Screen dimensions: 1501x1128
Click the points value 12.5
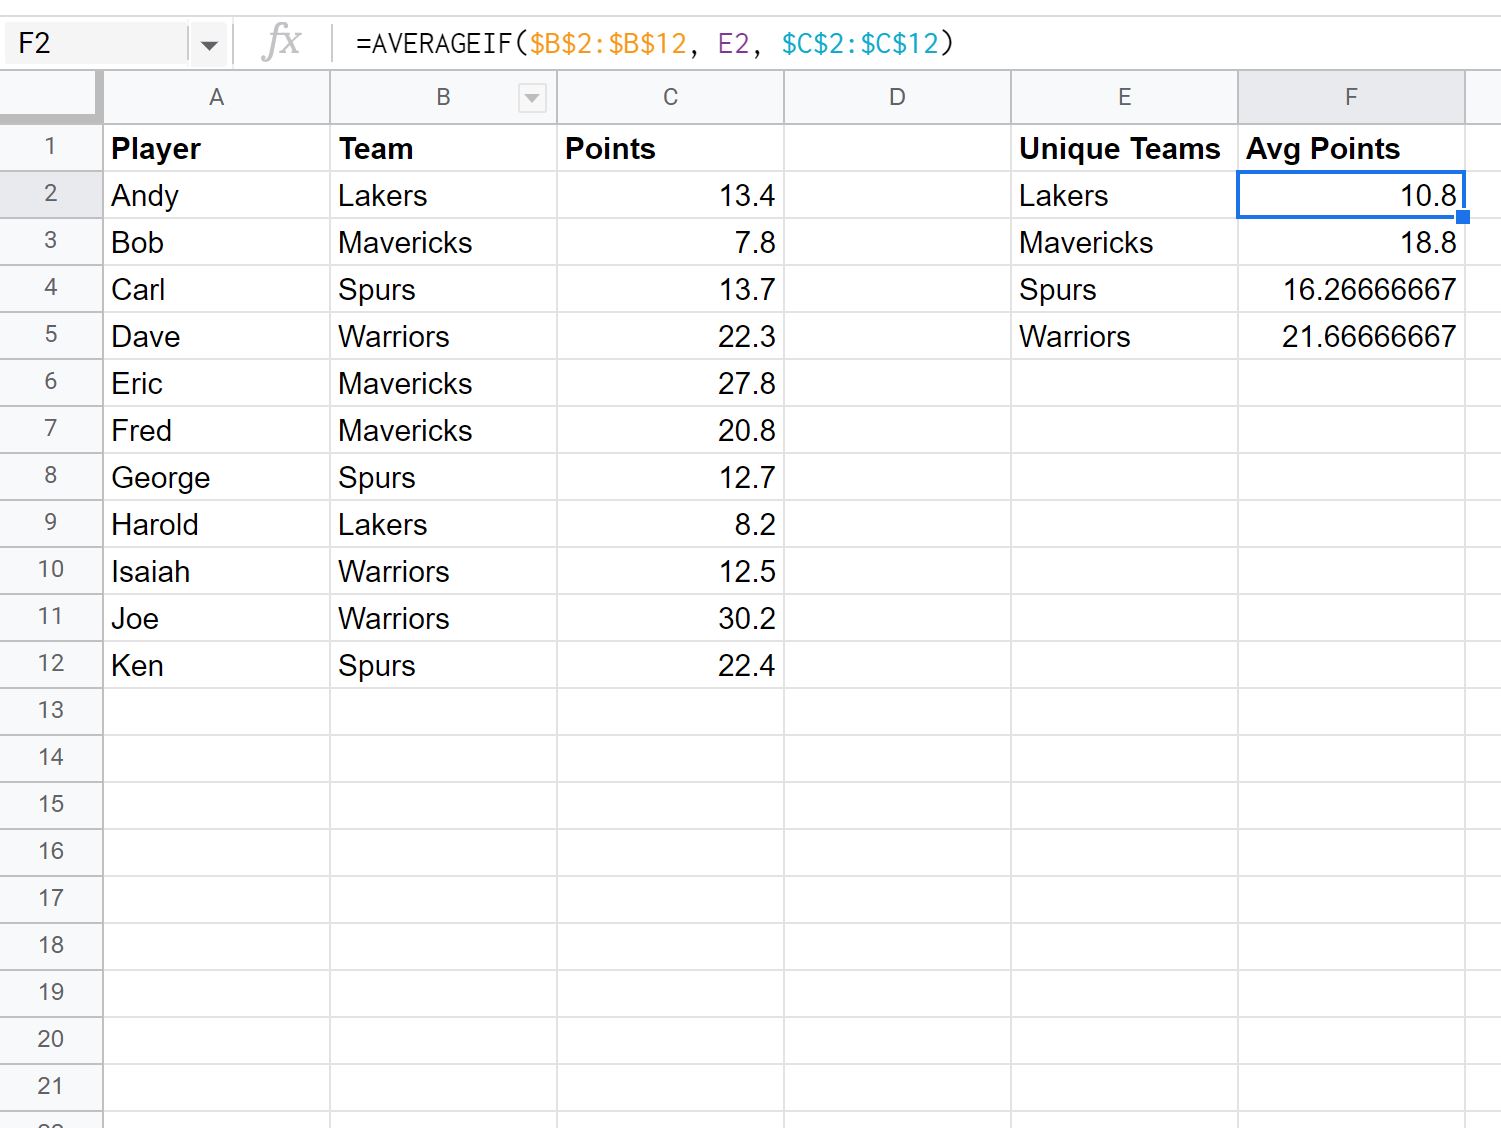[671, 571]
